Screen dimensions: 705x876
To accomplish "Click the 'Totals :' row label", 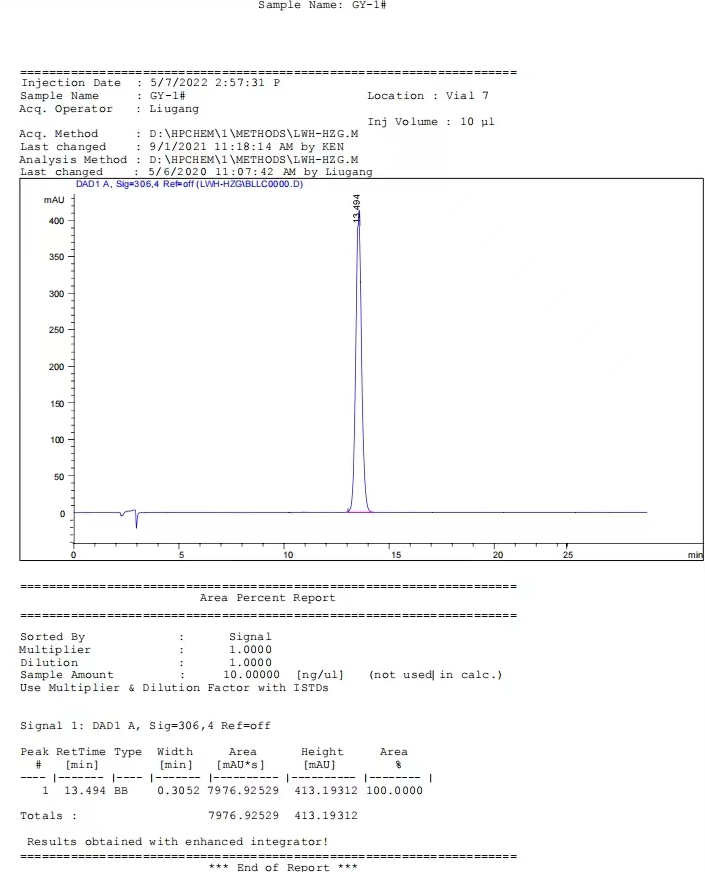I will click(49, 816).
